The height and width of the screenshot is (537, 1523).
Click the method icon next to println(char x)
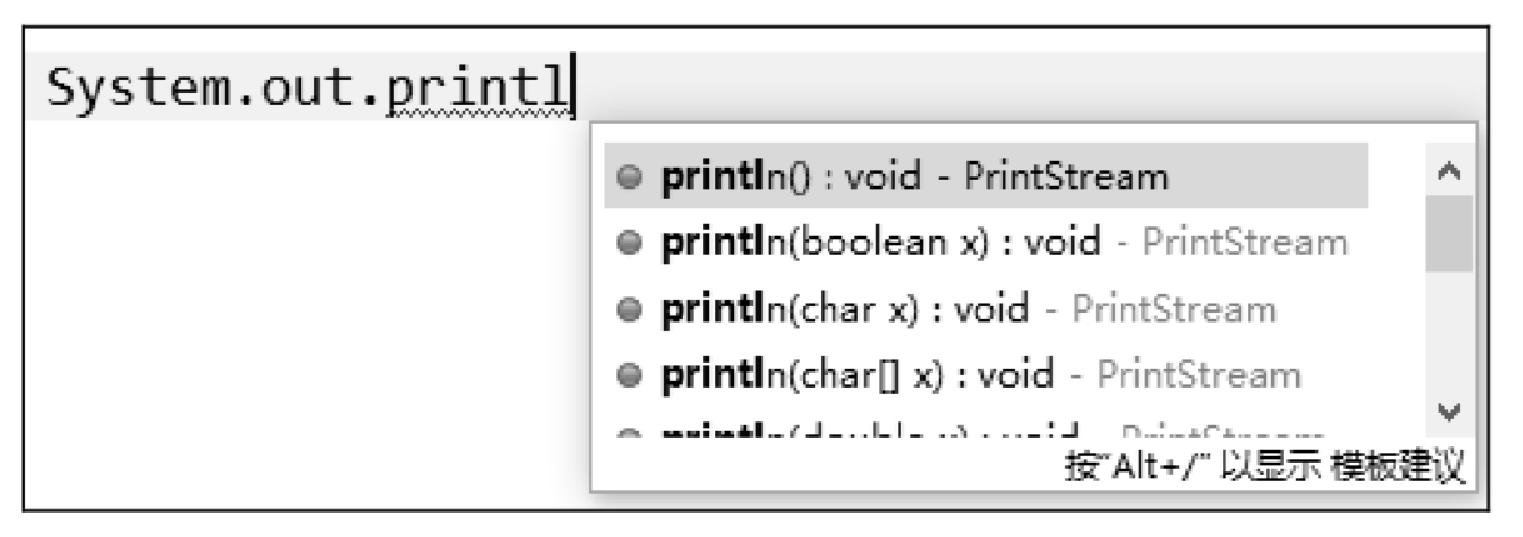click(x=629, y=309)
